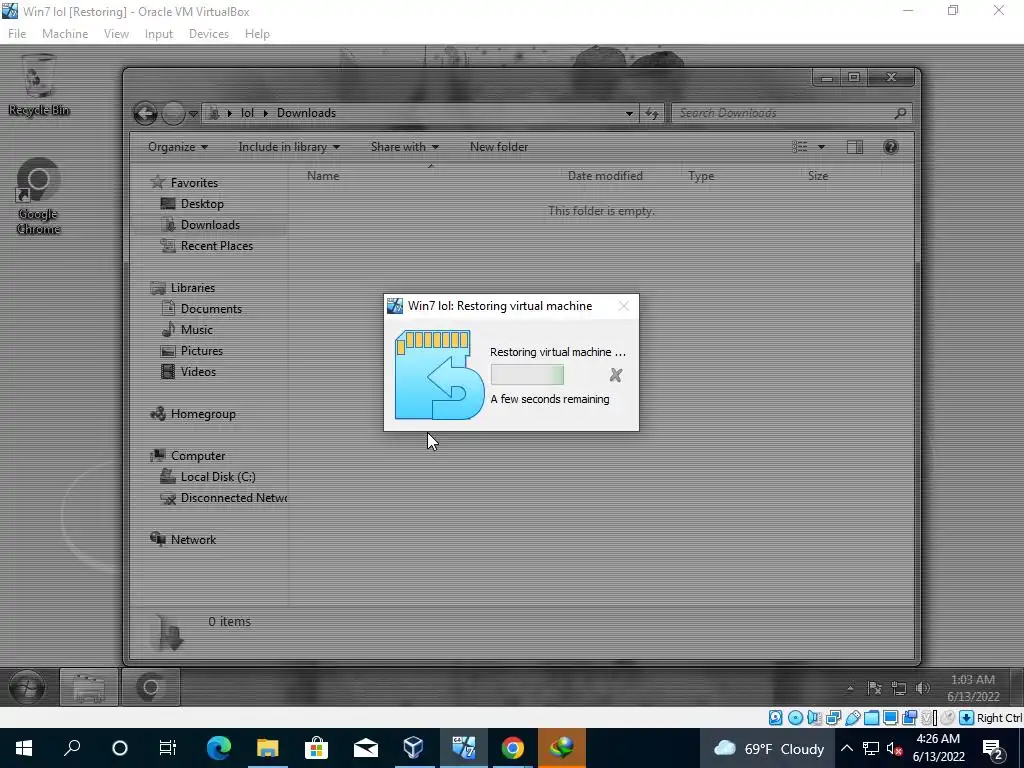The height and width of the screenshot is (768, 1024).
Task: Open the audio settings indicator in VirtualBox status bar
Action: pyautogui.click(x=814, y=718)
